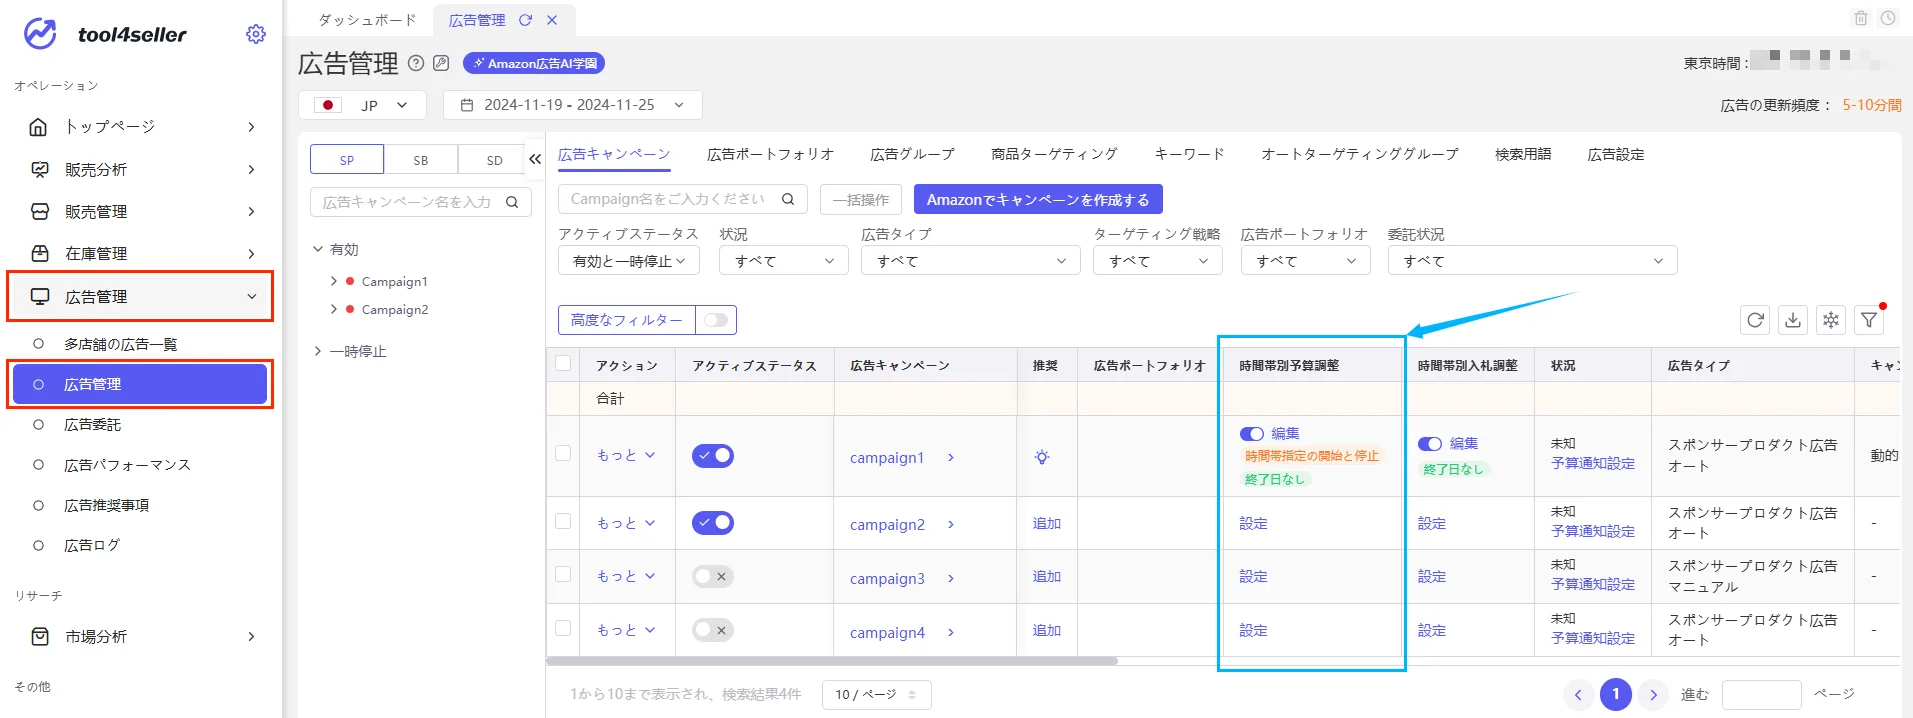Screen dimensions: 1913x718
Task: Open the external link icon beside 広告管理 title
Action: coord(441,63)
